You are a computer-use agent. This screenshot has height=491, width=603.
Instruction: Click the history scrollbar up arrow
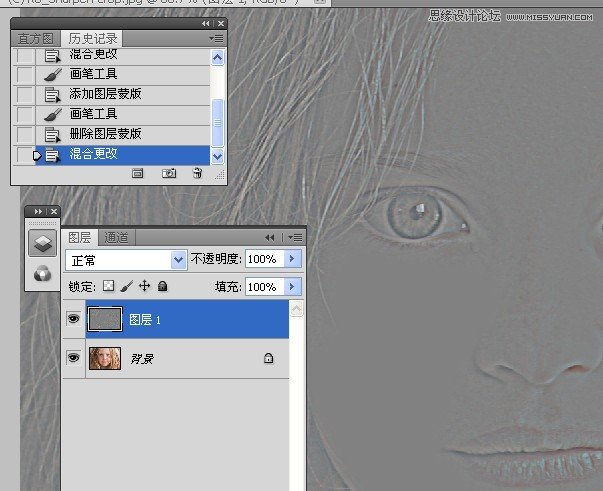coord(217,58)
